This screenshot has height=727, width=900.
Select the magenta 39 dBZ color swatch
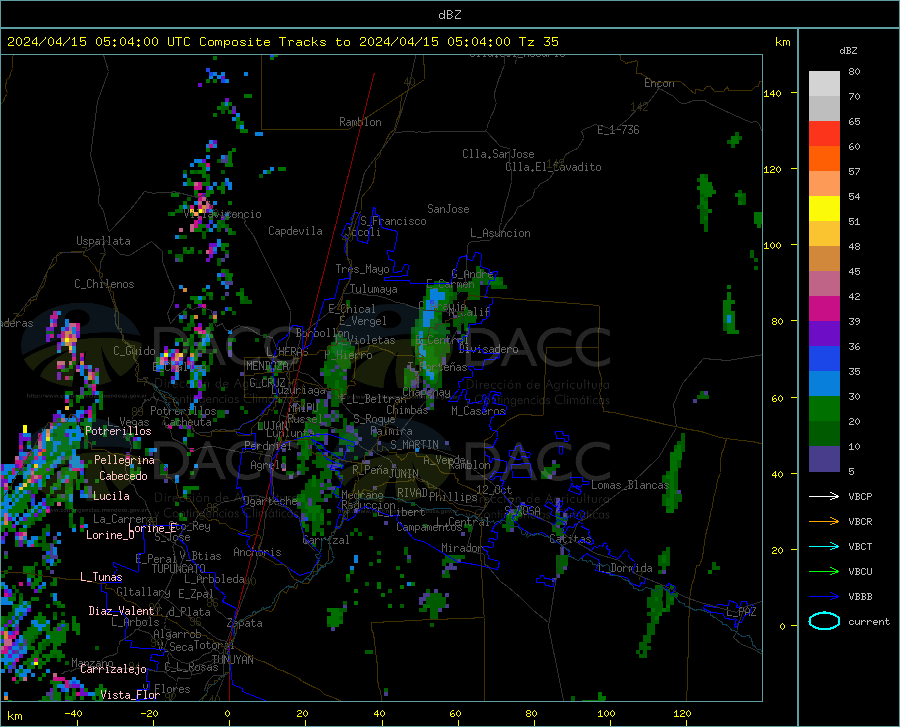point(824,309)
